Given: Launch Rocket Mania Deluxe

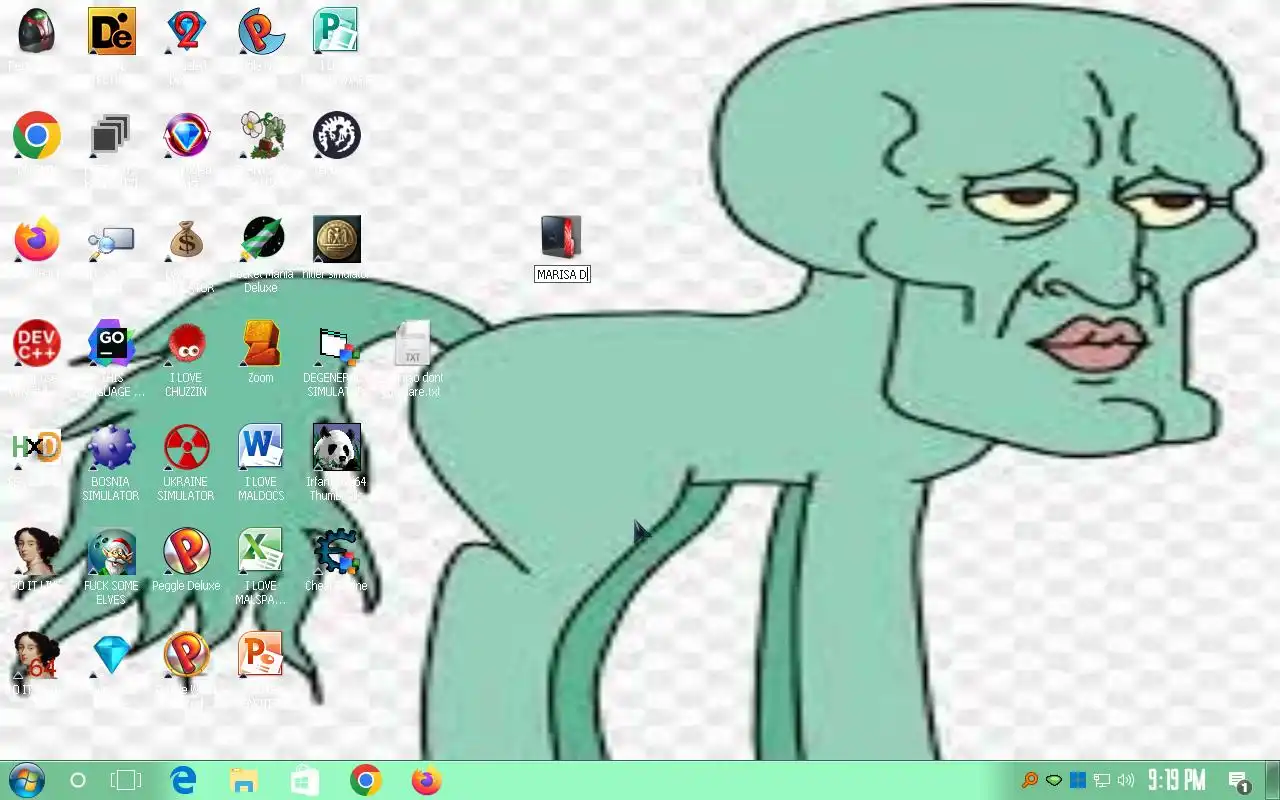Looking at the screenshot, I should pyautogui.click(x=261, y=239).
